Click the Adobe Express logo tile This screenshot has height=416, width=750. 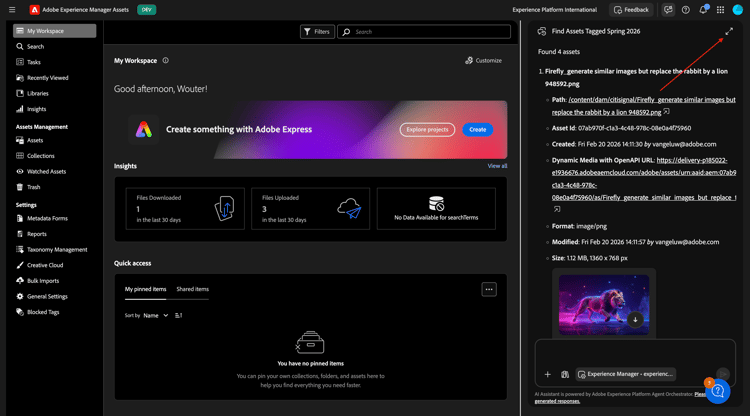[x=143, y=129]
